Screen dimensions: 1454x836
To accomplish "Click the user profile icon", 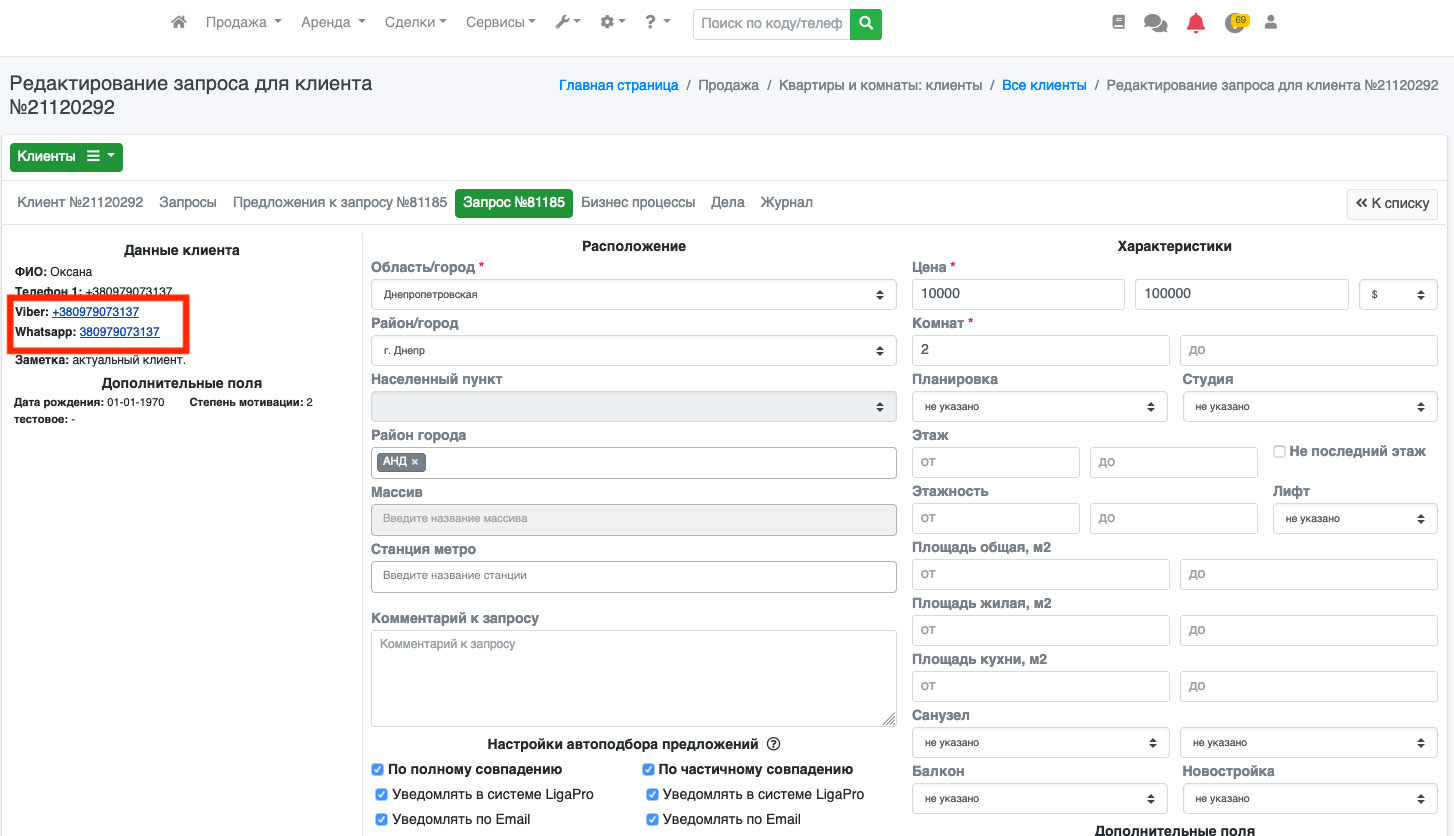I will (x=1271, y=22).
